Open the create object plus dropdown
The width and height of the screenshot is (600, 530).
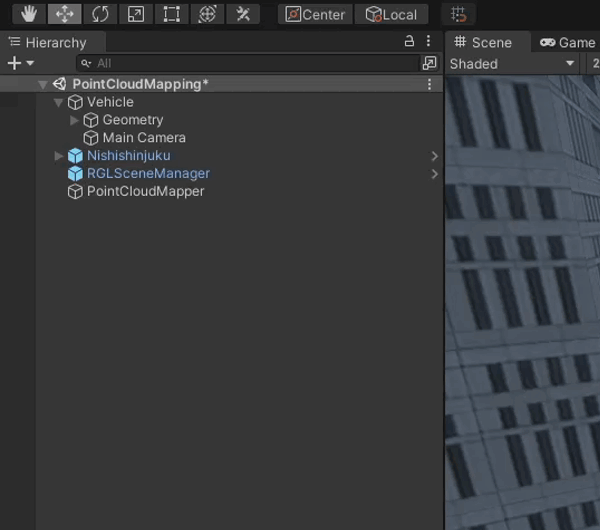(20, 63)
